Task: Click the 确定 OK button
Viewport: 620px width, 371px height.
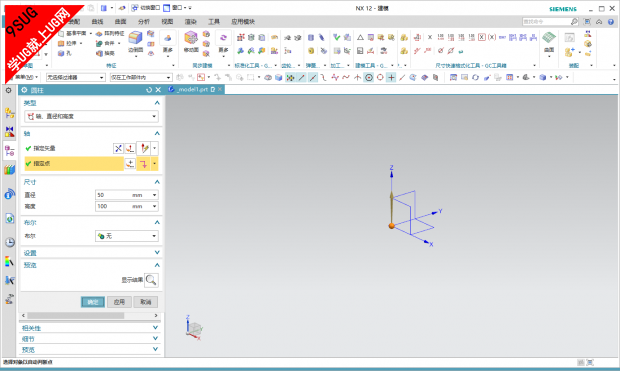Action: click(x=93, y=302)
